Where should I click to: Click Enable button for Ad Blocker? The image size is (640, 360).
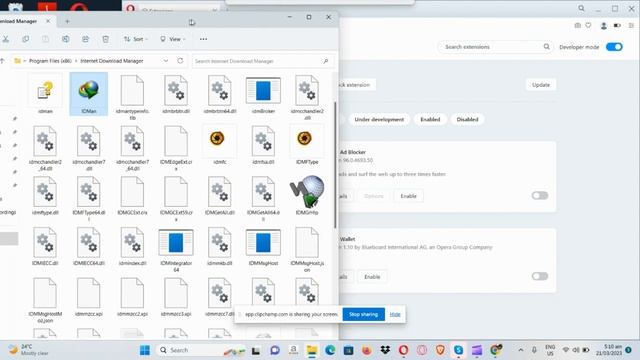(x=409, y=196)
